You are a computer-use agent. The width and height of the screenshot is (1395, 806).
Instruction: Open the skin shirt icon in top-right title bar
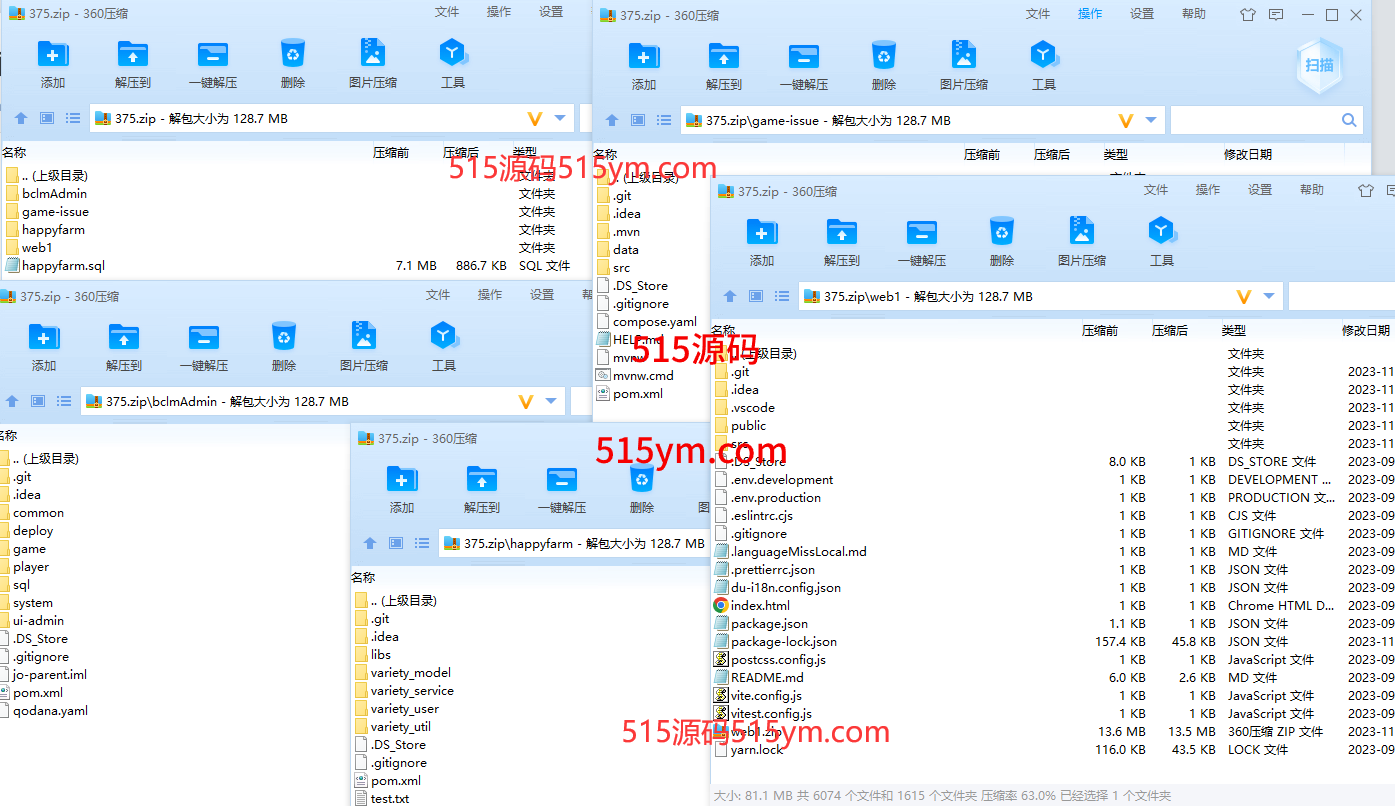click(1247, 15)
